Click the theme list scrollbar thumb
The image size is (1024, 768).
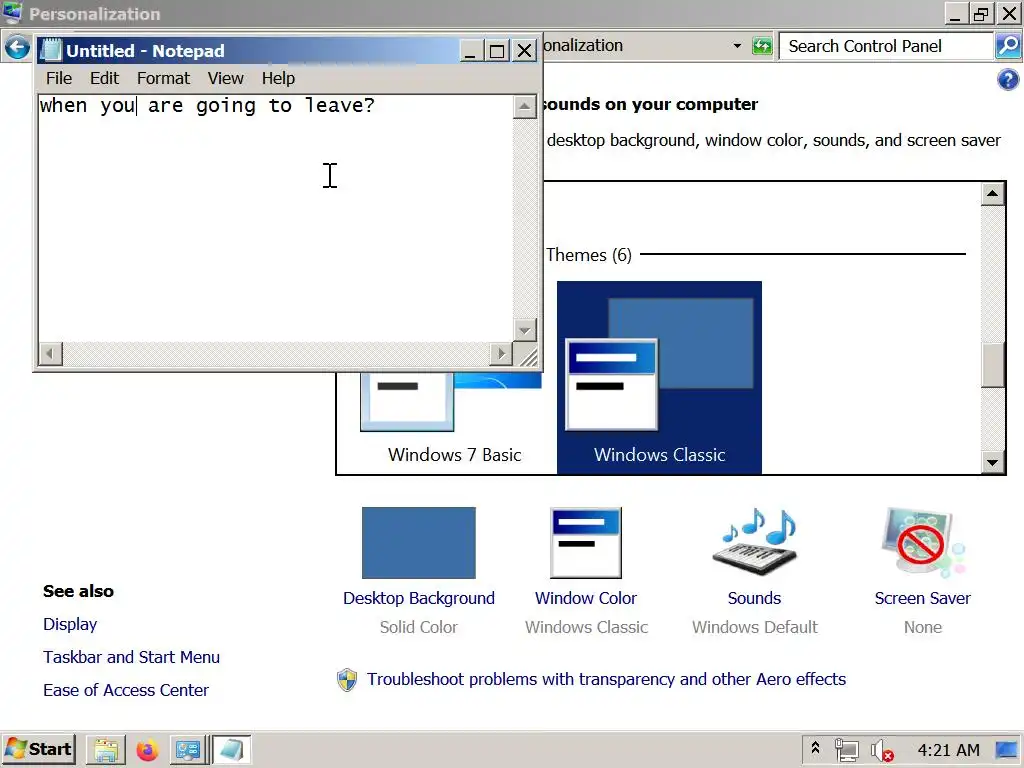click(993, 365)
